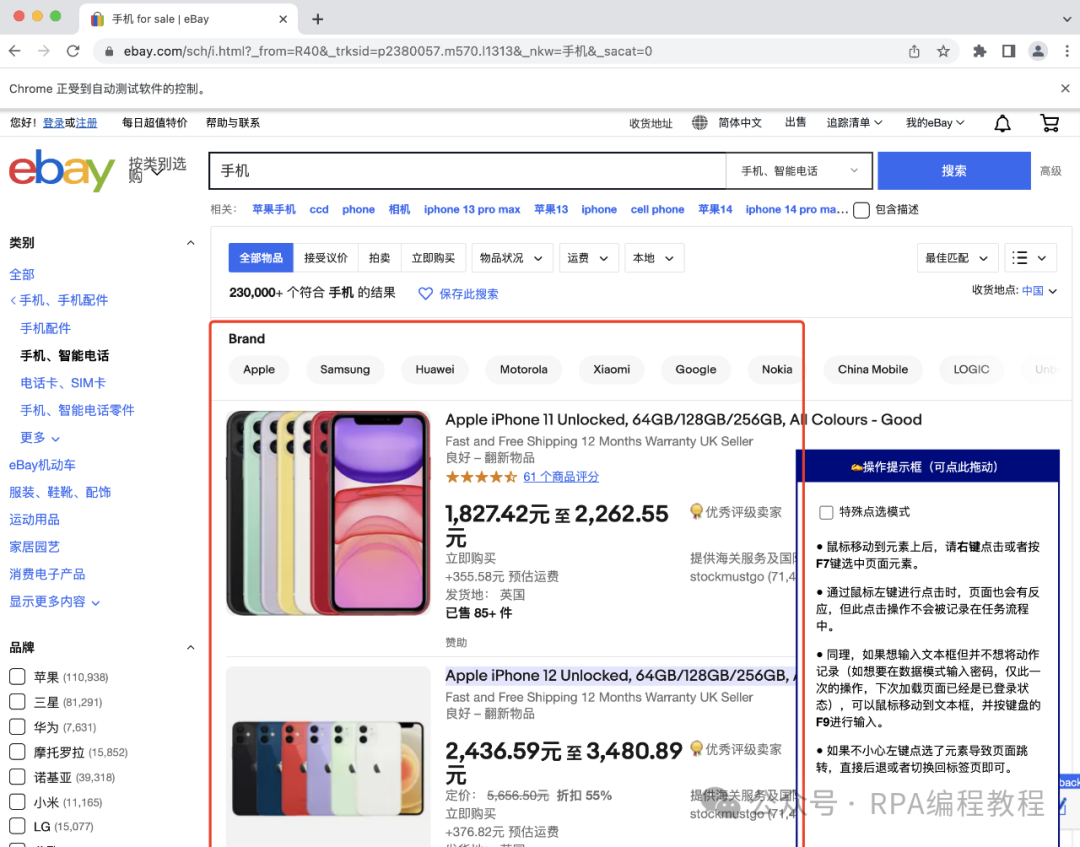Toggle the Chrome side panel icon
Screen dimensions: 1080x847
coord(1008,51)
